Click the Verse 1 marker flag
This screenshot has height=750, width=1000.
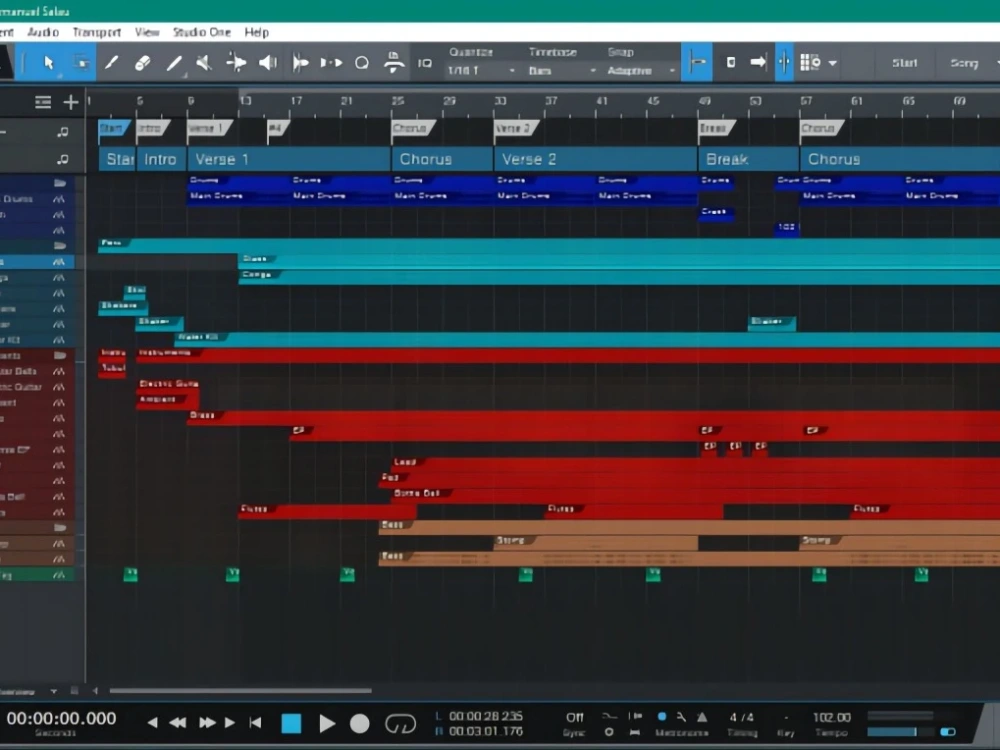[209, 128]
